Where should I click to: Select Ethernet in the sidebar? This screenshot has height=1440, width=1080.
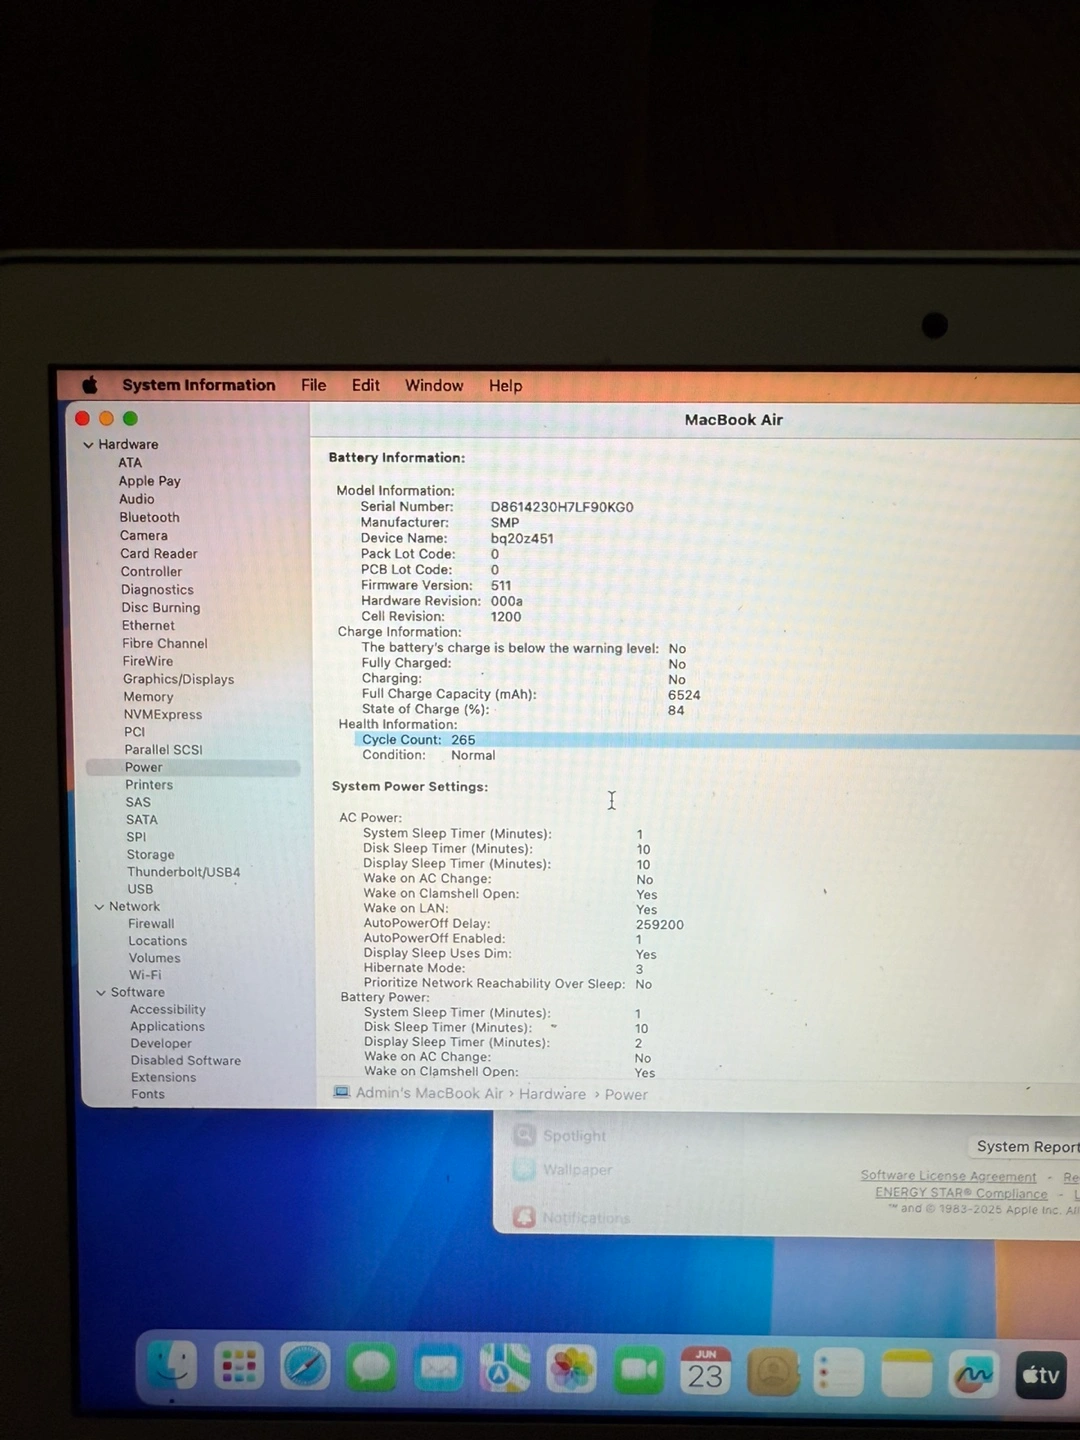tap(148, 626)
